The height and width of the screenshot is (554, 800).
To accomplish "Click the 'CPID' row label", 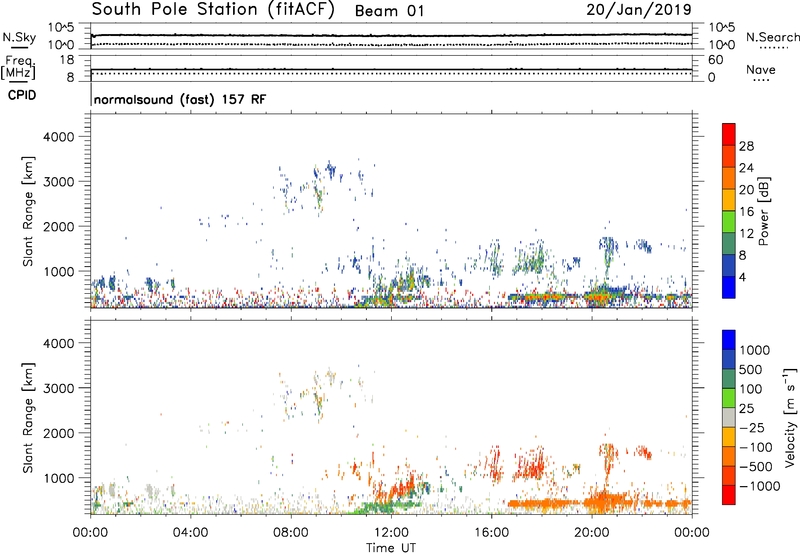I will 22,95.
